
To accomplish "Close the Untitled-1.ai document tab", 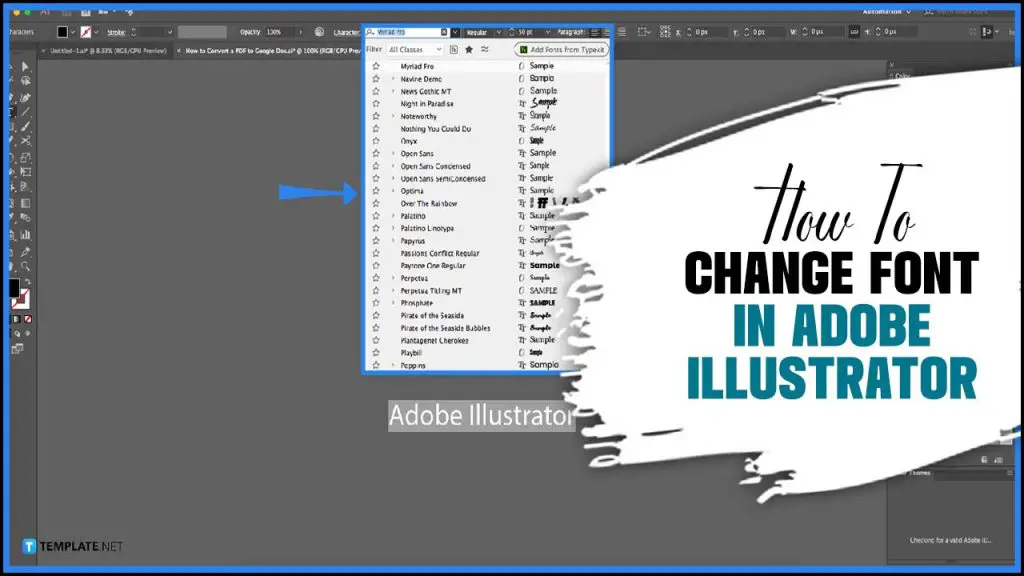I will (43, 51).
